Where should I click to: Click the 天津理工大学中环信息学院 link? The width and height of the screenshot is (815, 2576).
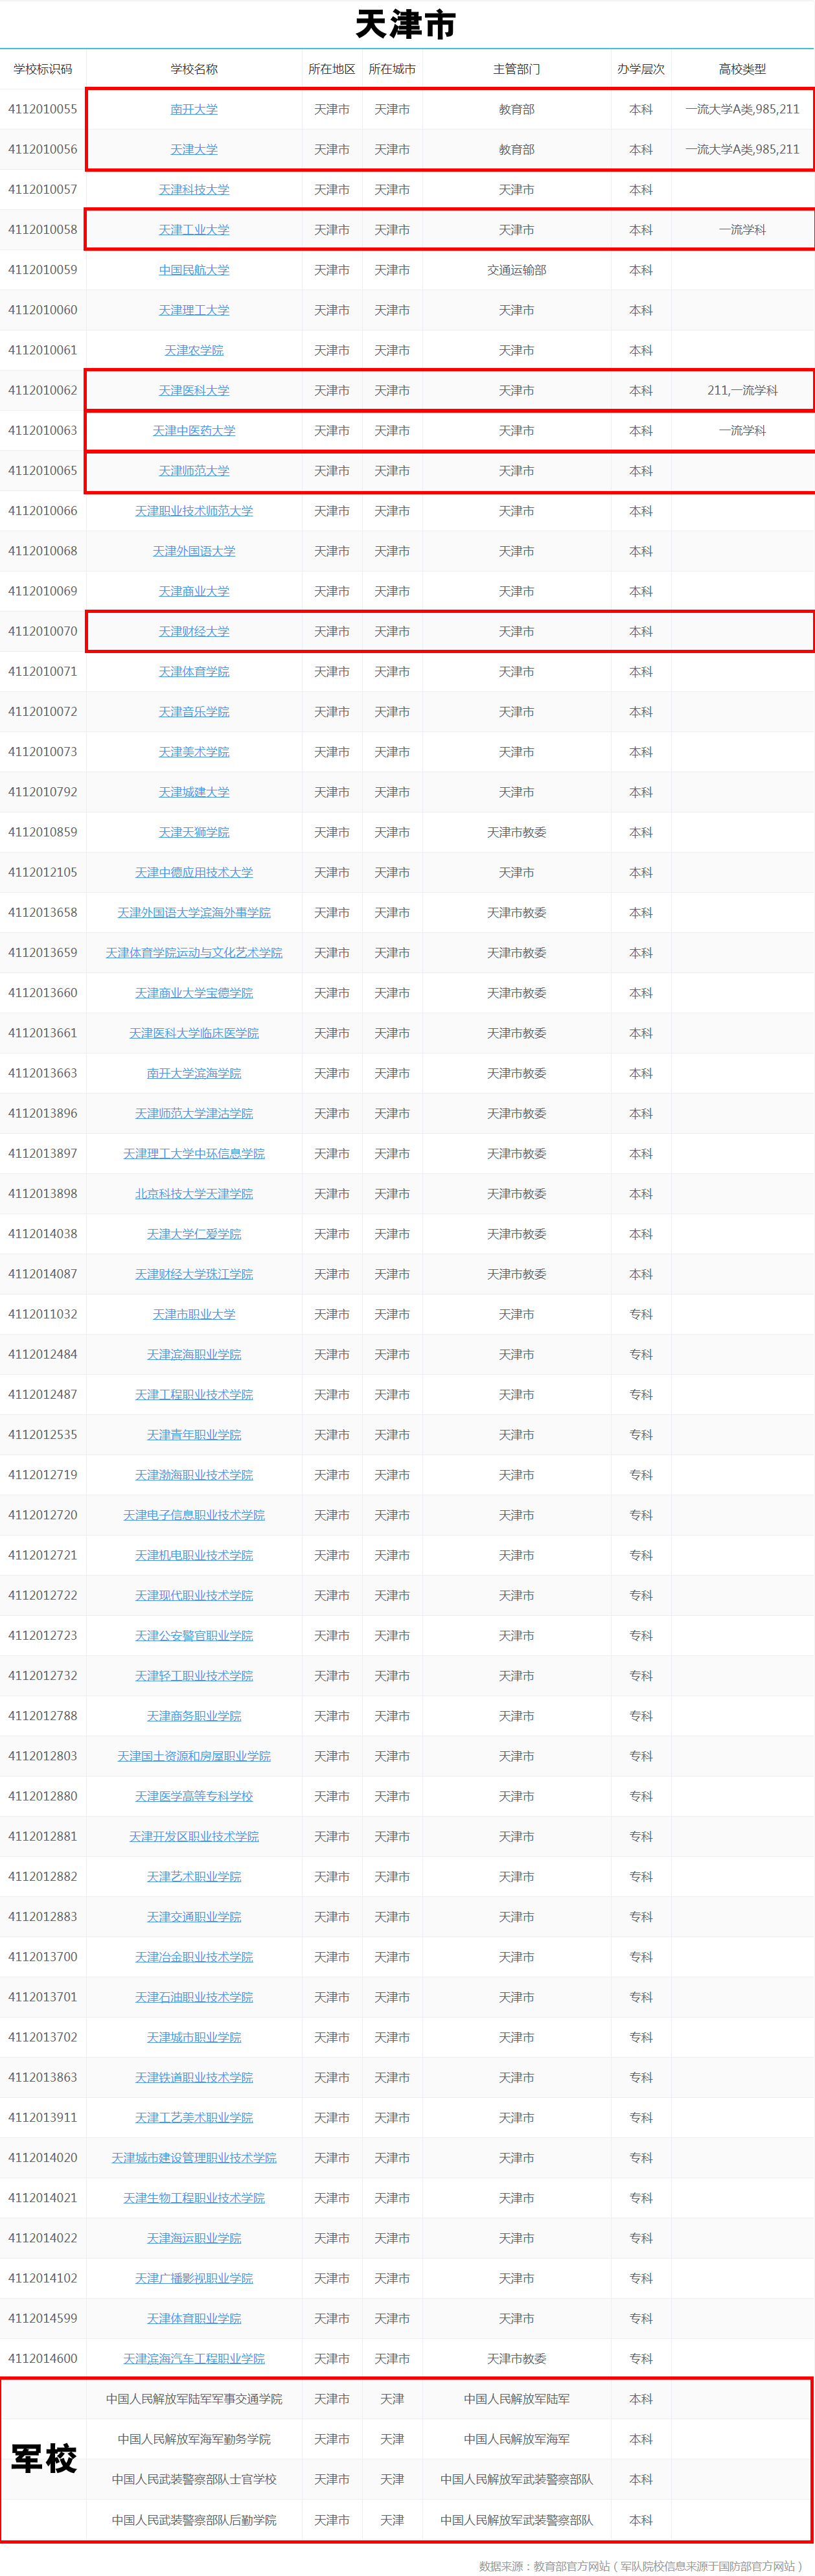(x=194, y=1153)
